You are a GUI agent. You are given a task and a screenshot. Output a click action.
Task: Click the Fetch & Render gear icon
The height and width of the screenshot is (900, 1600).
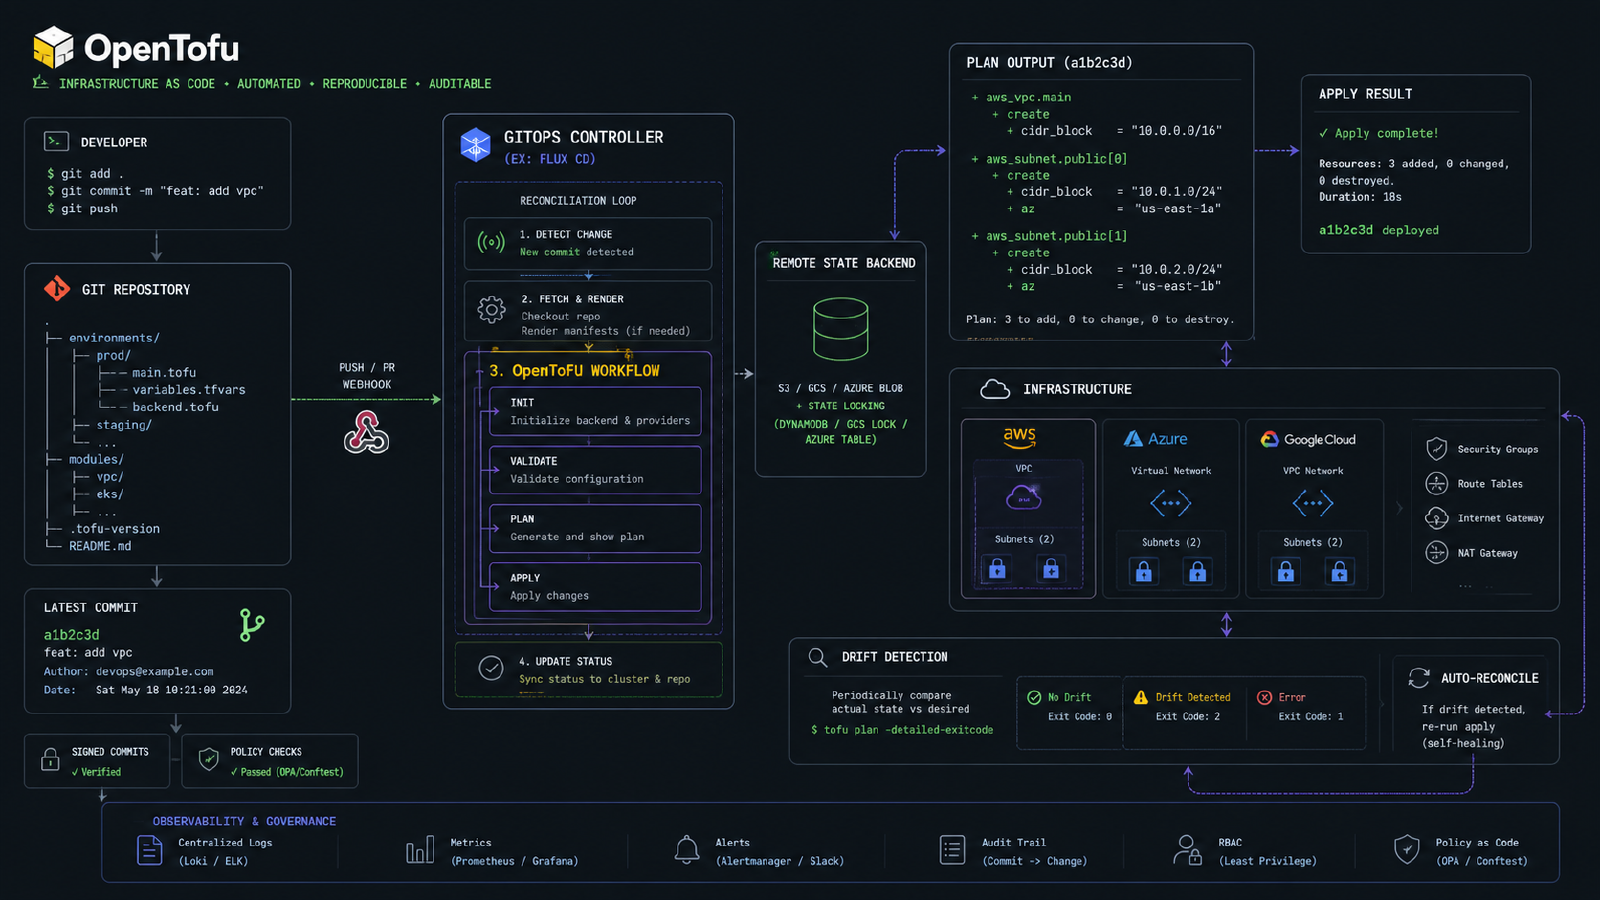click(x=491, y=310)
